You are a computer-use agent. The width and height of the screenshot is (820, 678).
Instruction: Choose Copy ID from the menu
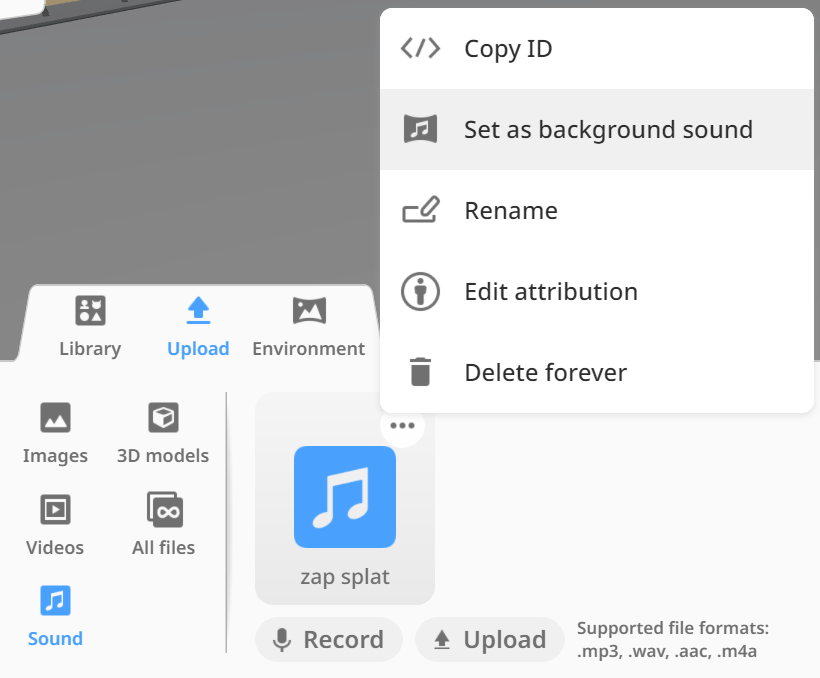click(x=597, y=49)
